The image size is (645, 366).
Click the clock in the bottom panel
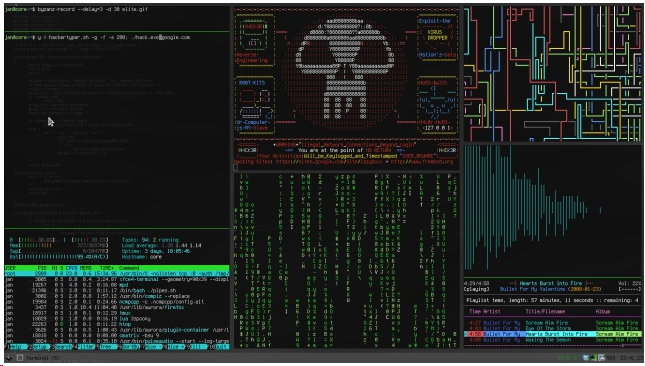pos(631,357)
